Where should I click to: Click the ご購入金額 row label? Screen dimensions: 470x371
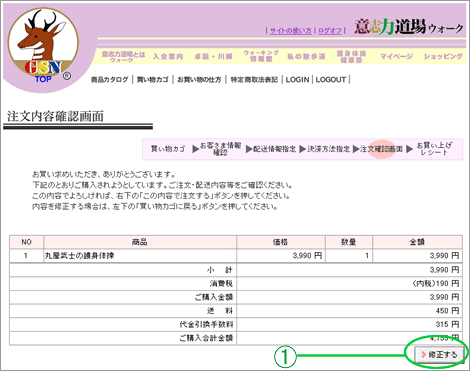pos(214,297)
